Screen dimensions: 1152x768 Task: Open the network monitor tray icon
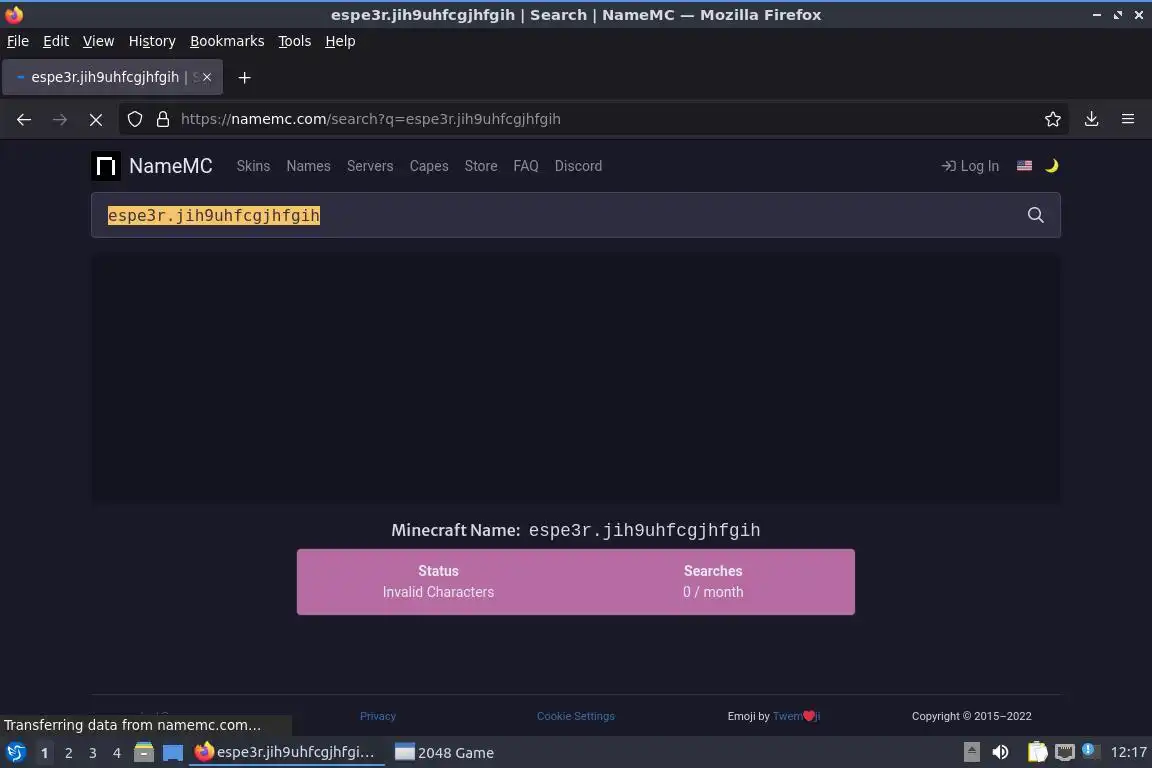coord(1064,752)
